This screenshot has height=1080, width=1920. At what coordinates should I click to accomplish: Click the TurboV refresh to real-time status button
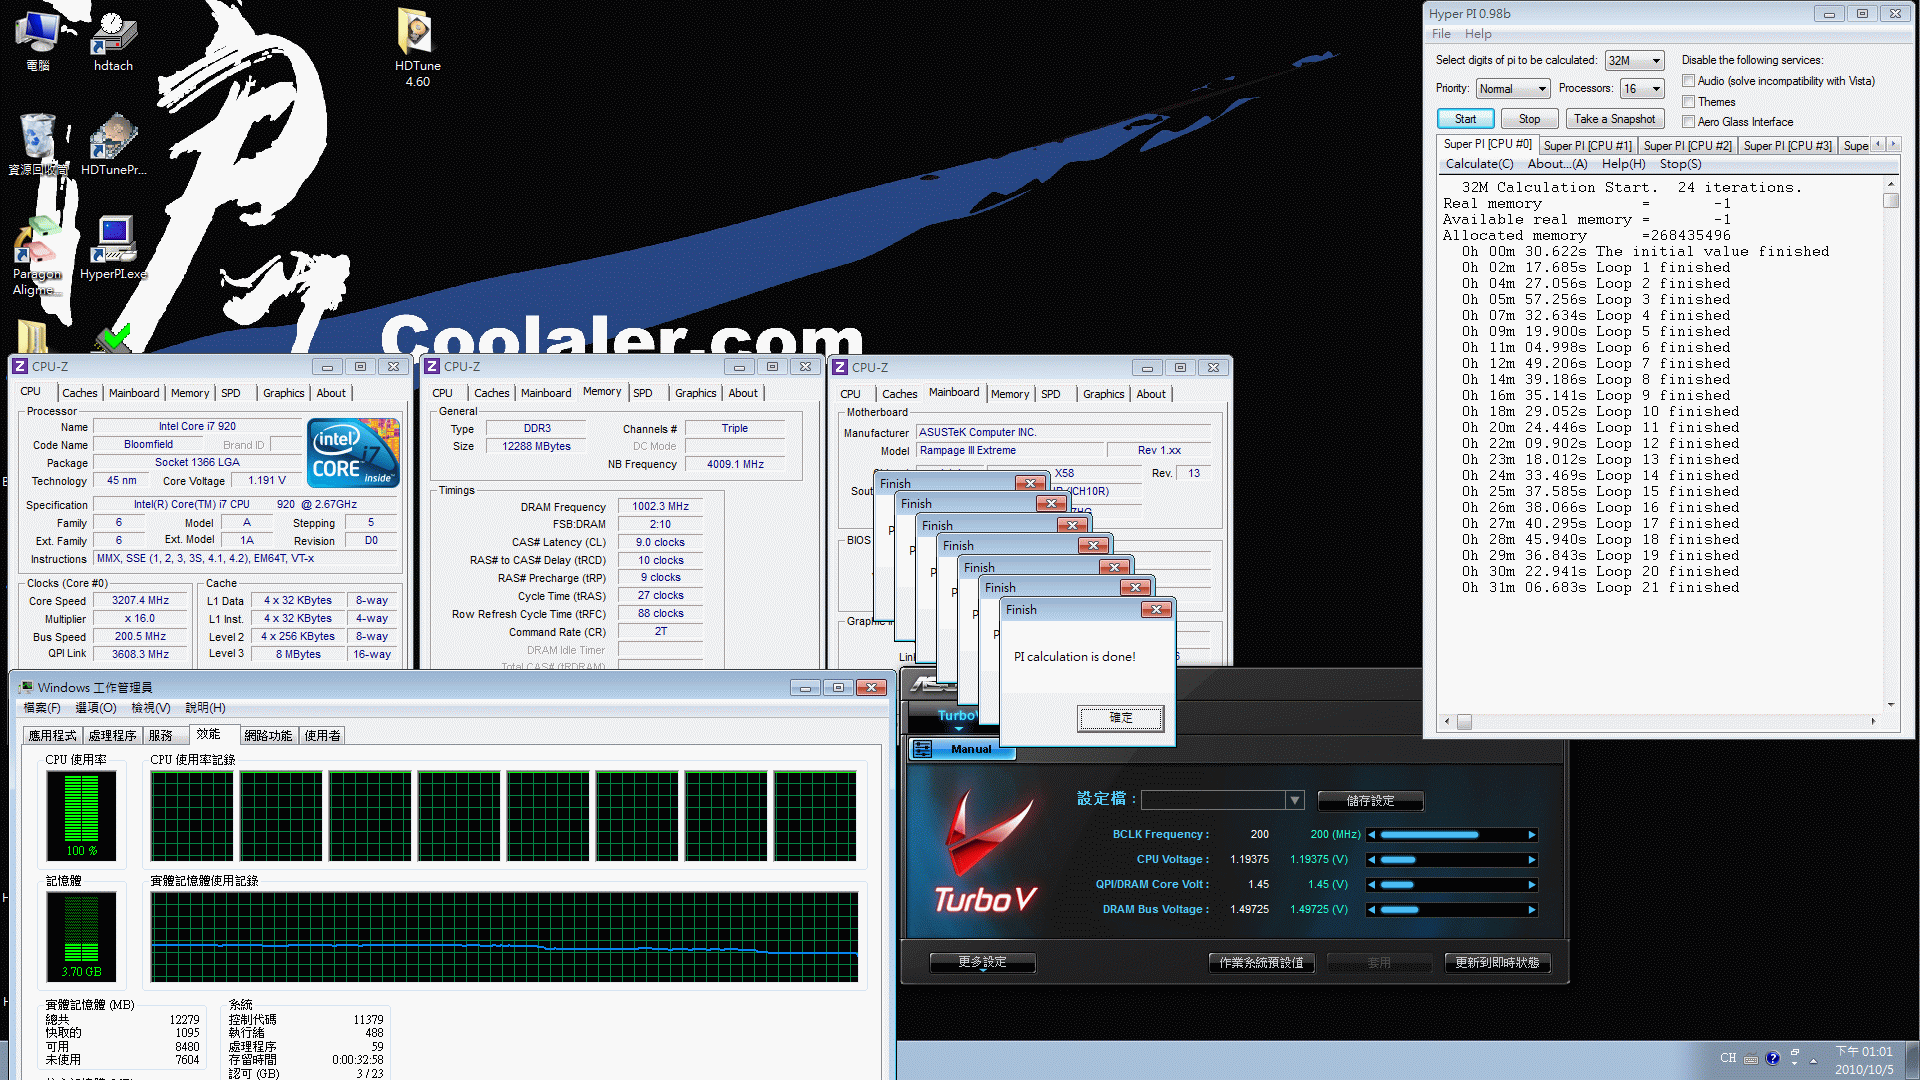click(1497, 963)
